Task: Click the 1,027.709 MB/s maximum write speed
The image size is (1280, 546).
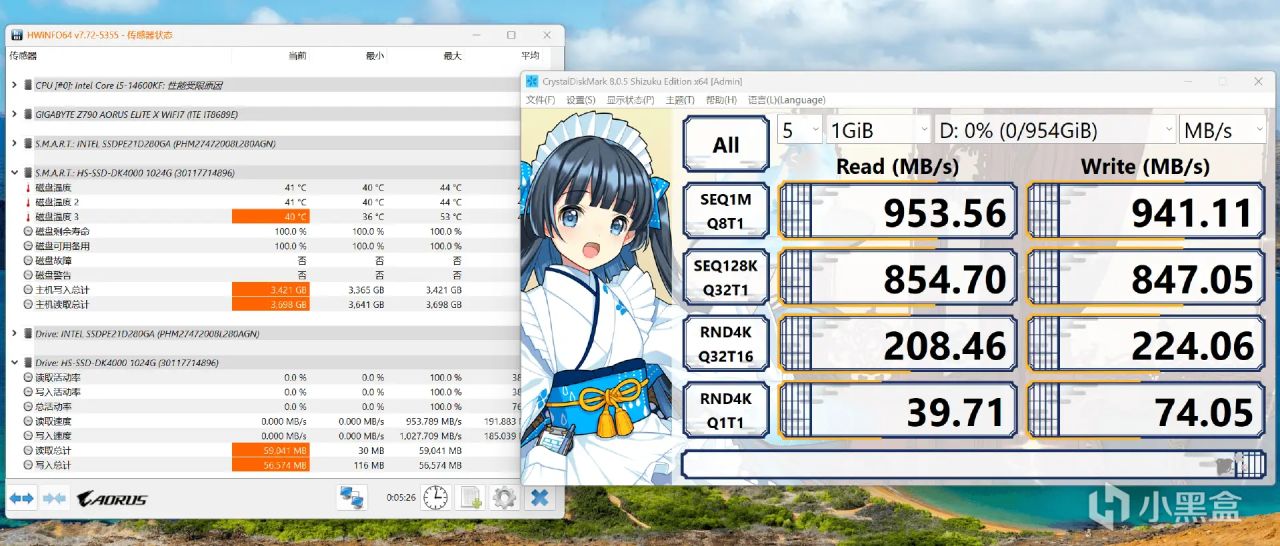Action: click(430, 435)
